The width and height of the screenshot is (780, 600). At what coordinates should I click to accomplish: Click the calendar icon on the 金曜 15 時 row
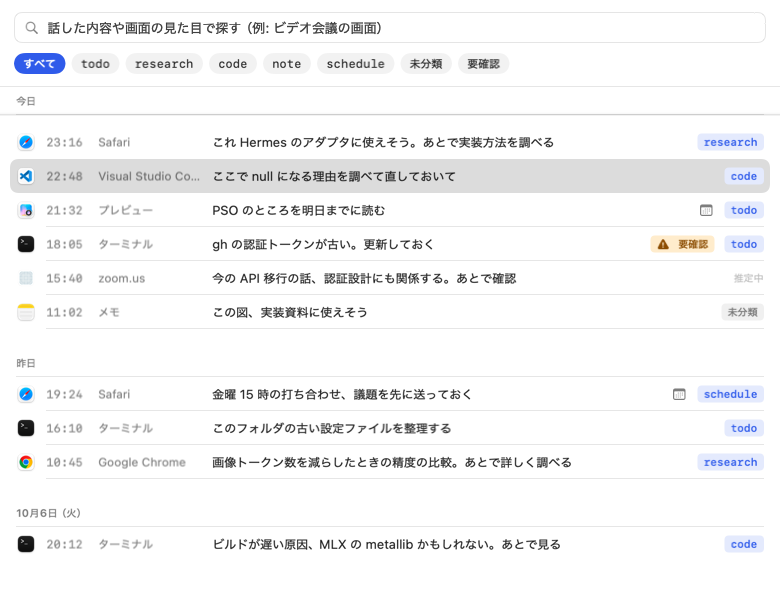point(679,394)
